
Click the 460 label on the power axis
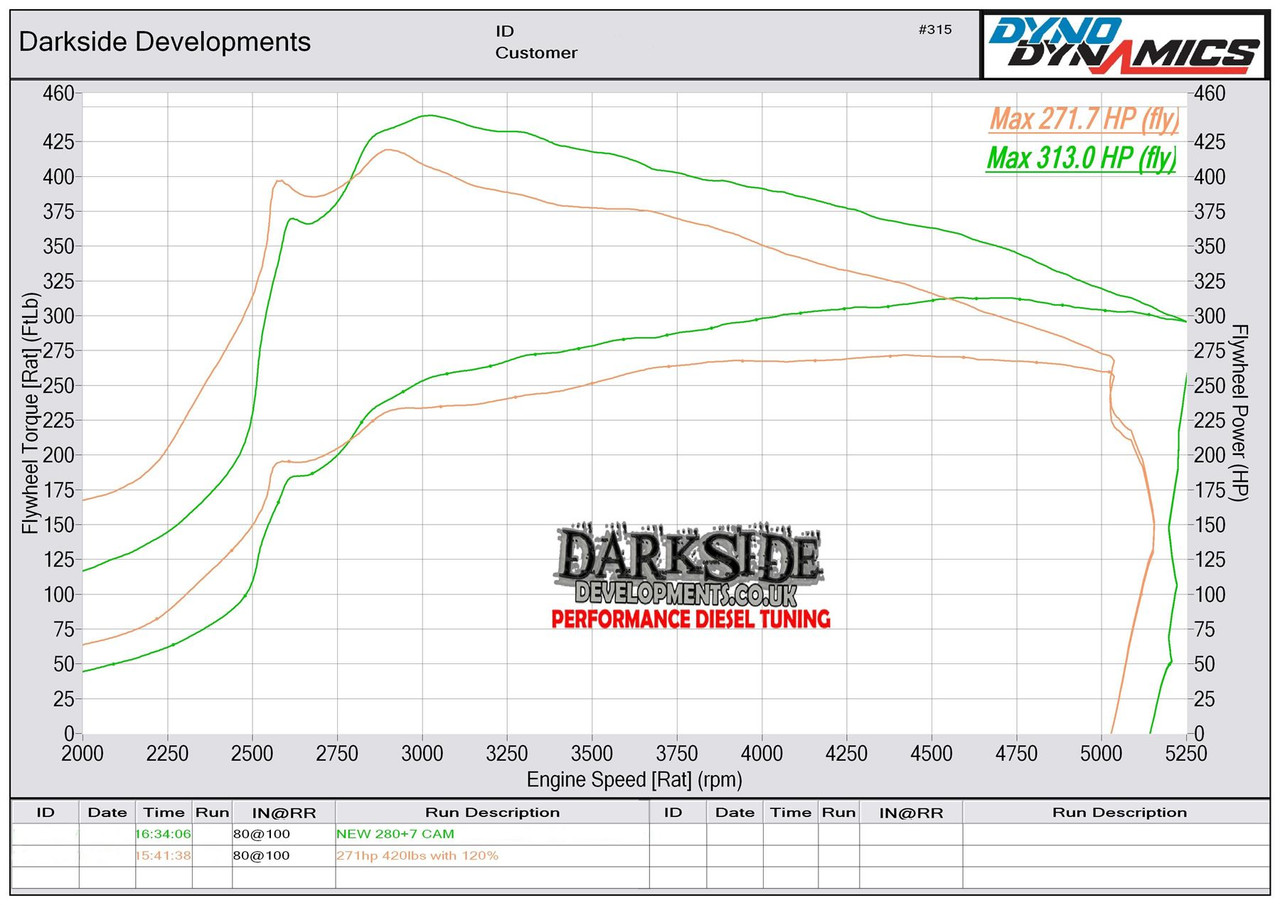coord(1209,93)
